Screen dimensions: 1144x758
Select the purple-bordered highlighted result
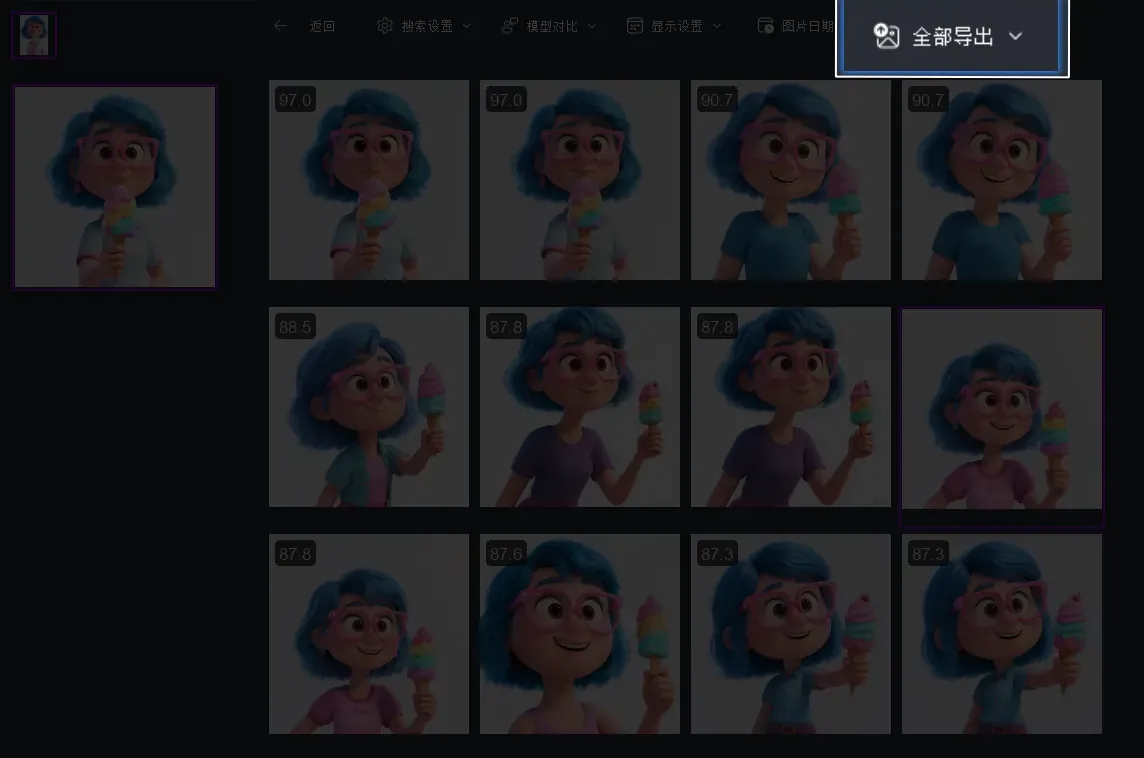point(1001,417)
